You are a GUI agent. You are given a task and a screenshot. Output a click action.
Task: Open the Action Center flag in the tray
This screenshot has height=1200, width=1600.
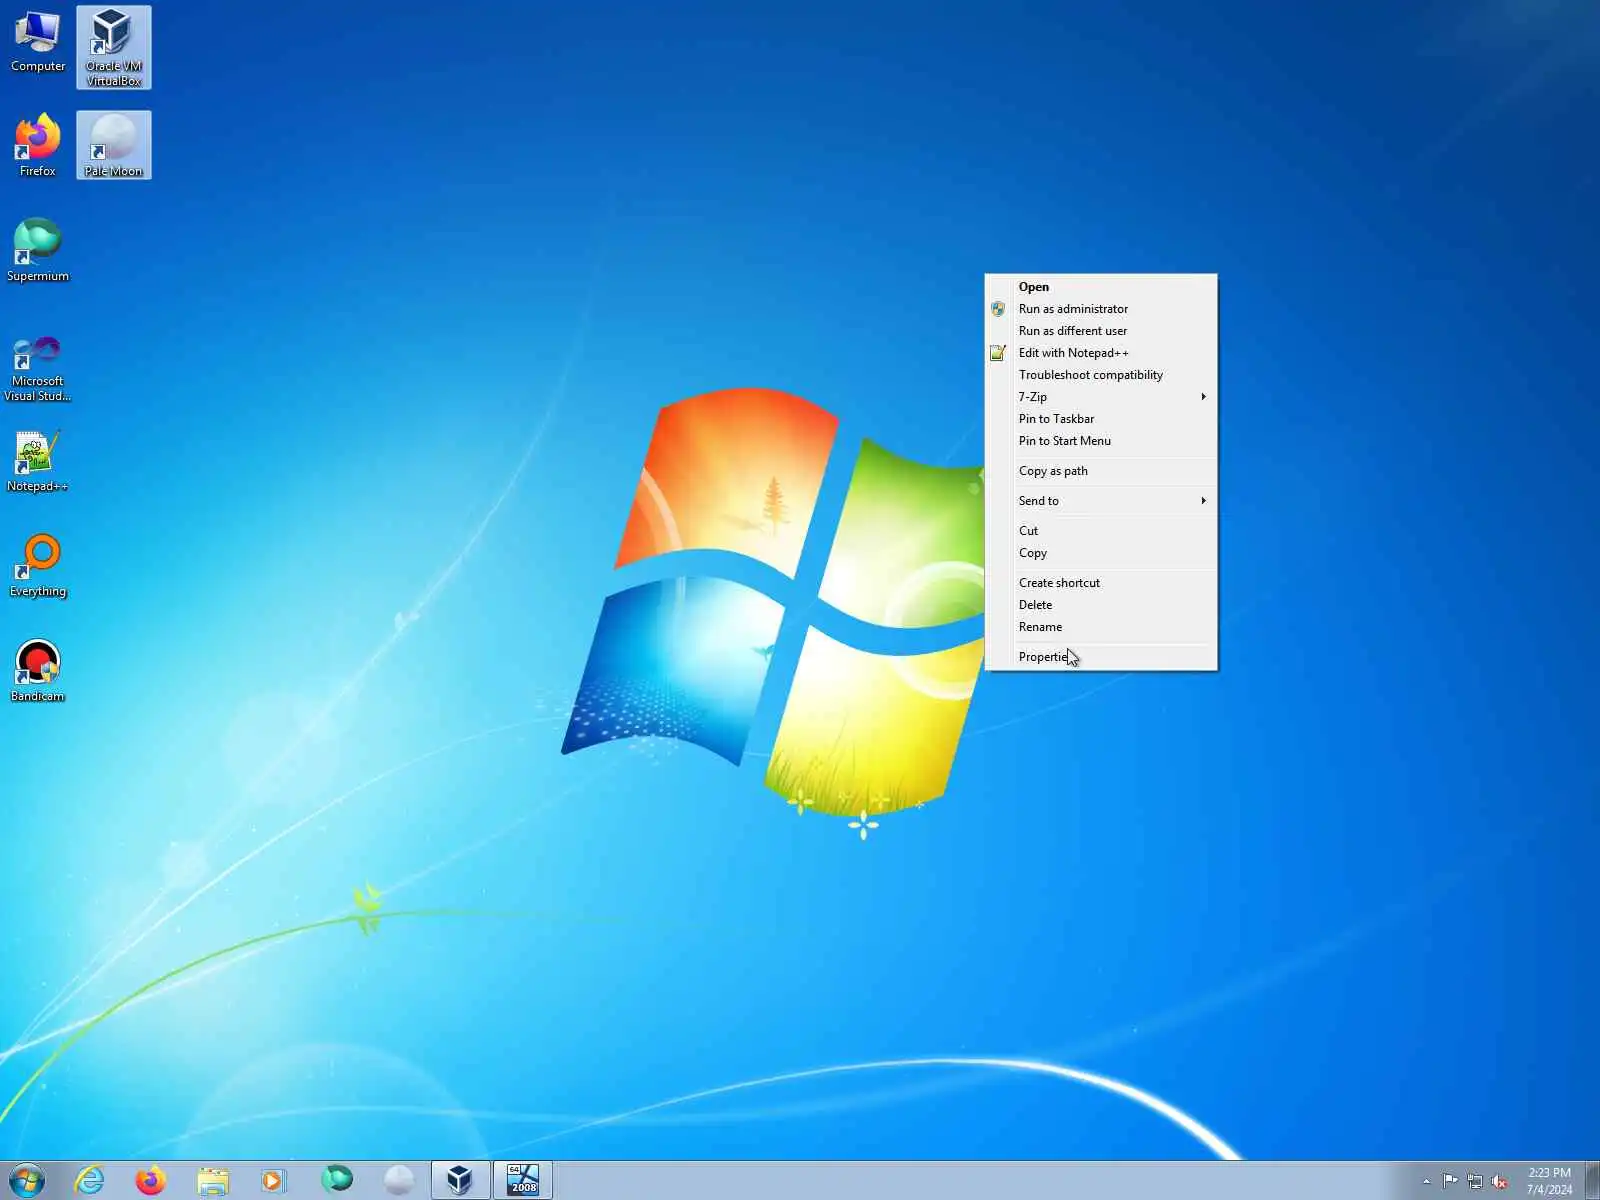pos(1450,1181)
